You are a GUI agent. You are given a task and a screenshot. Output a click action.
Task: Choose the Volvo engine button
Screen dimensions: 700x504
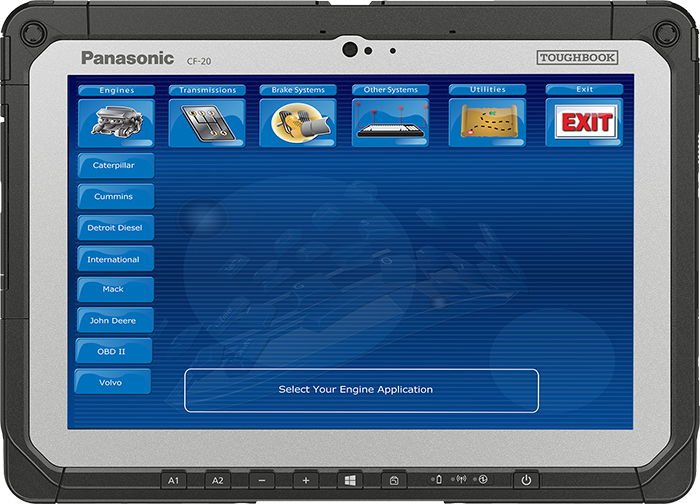[113, 382]
